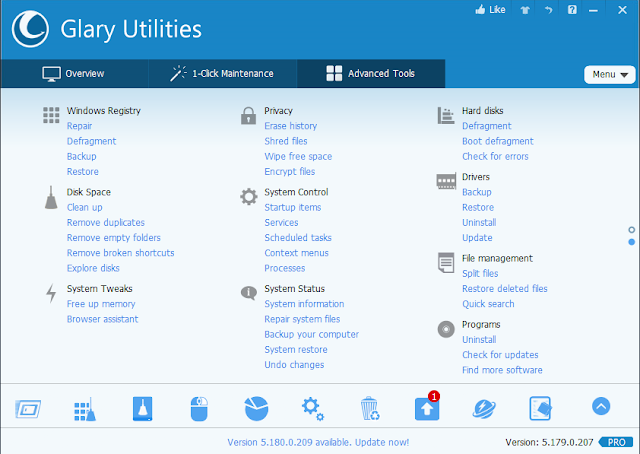Collapse the bottom toolbar with up chevron
Viewport: 640px width, 454px height.
(601, 406)
